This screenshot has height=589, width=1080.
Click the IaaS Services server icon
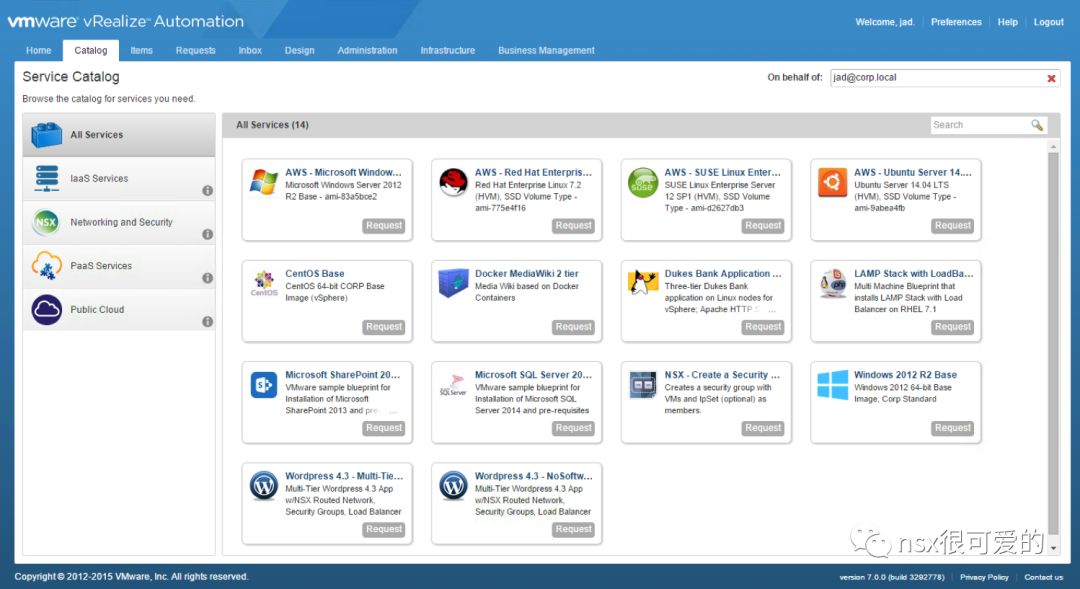[47, 178]
